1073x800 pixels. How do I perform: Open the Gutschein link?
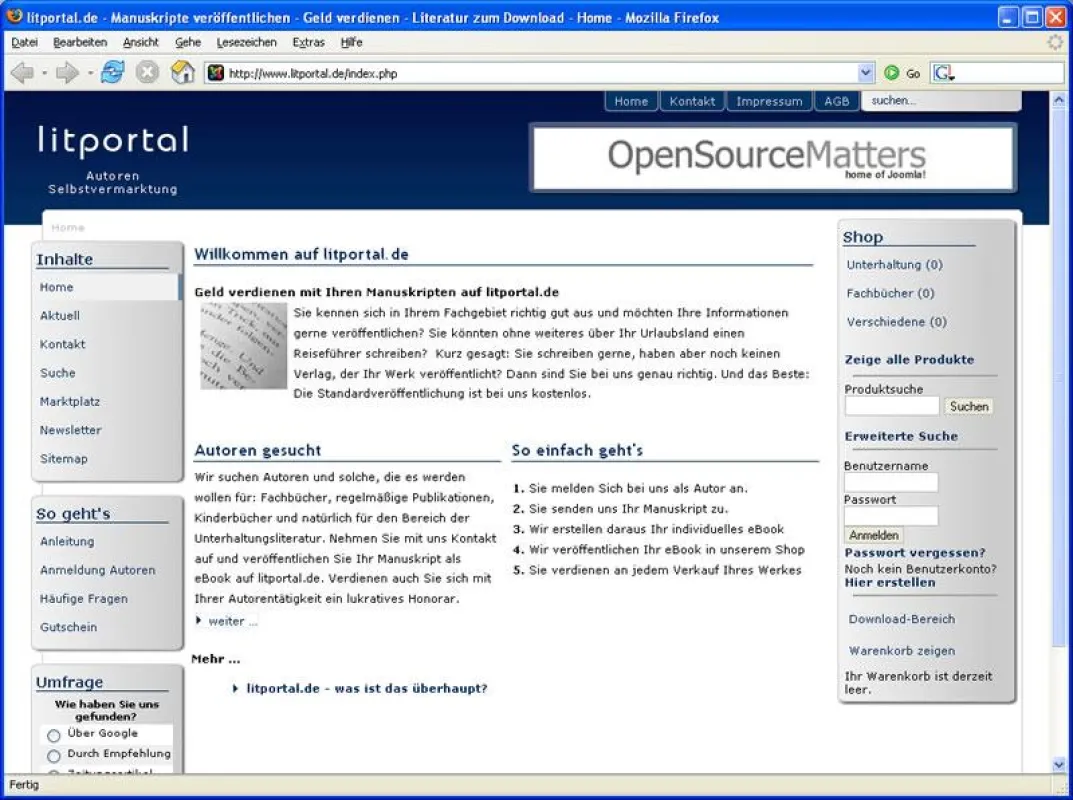pyautogui.click(x=68, y=628)
